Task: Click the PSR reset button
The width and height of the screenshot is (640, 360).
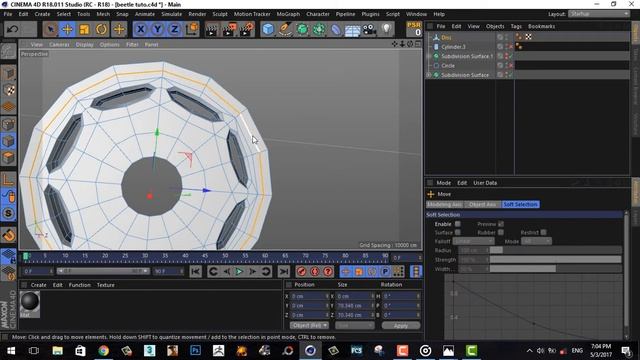Action: [x=414, y=29]
